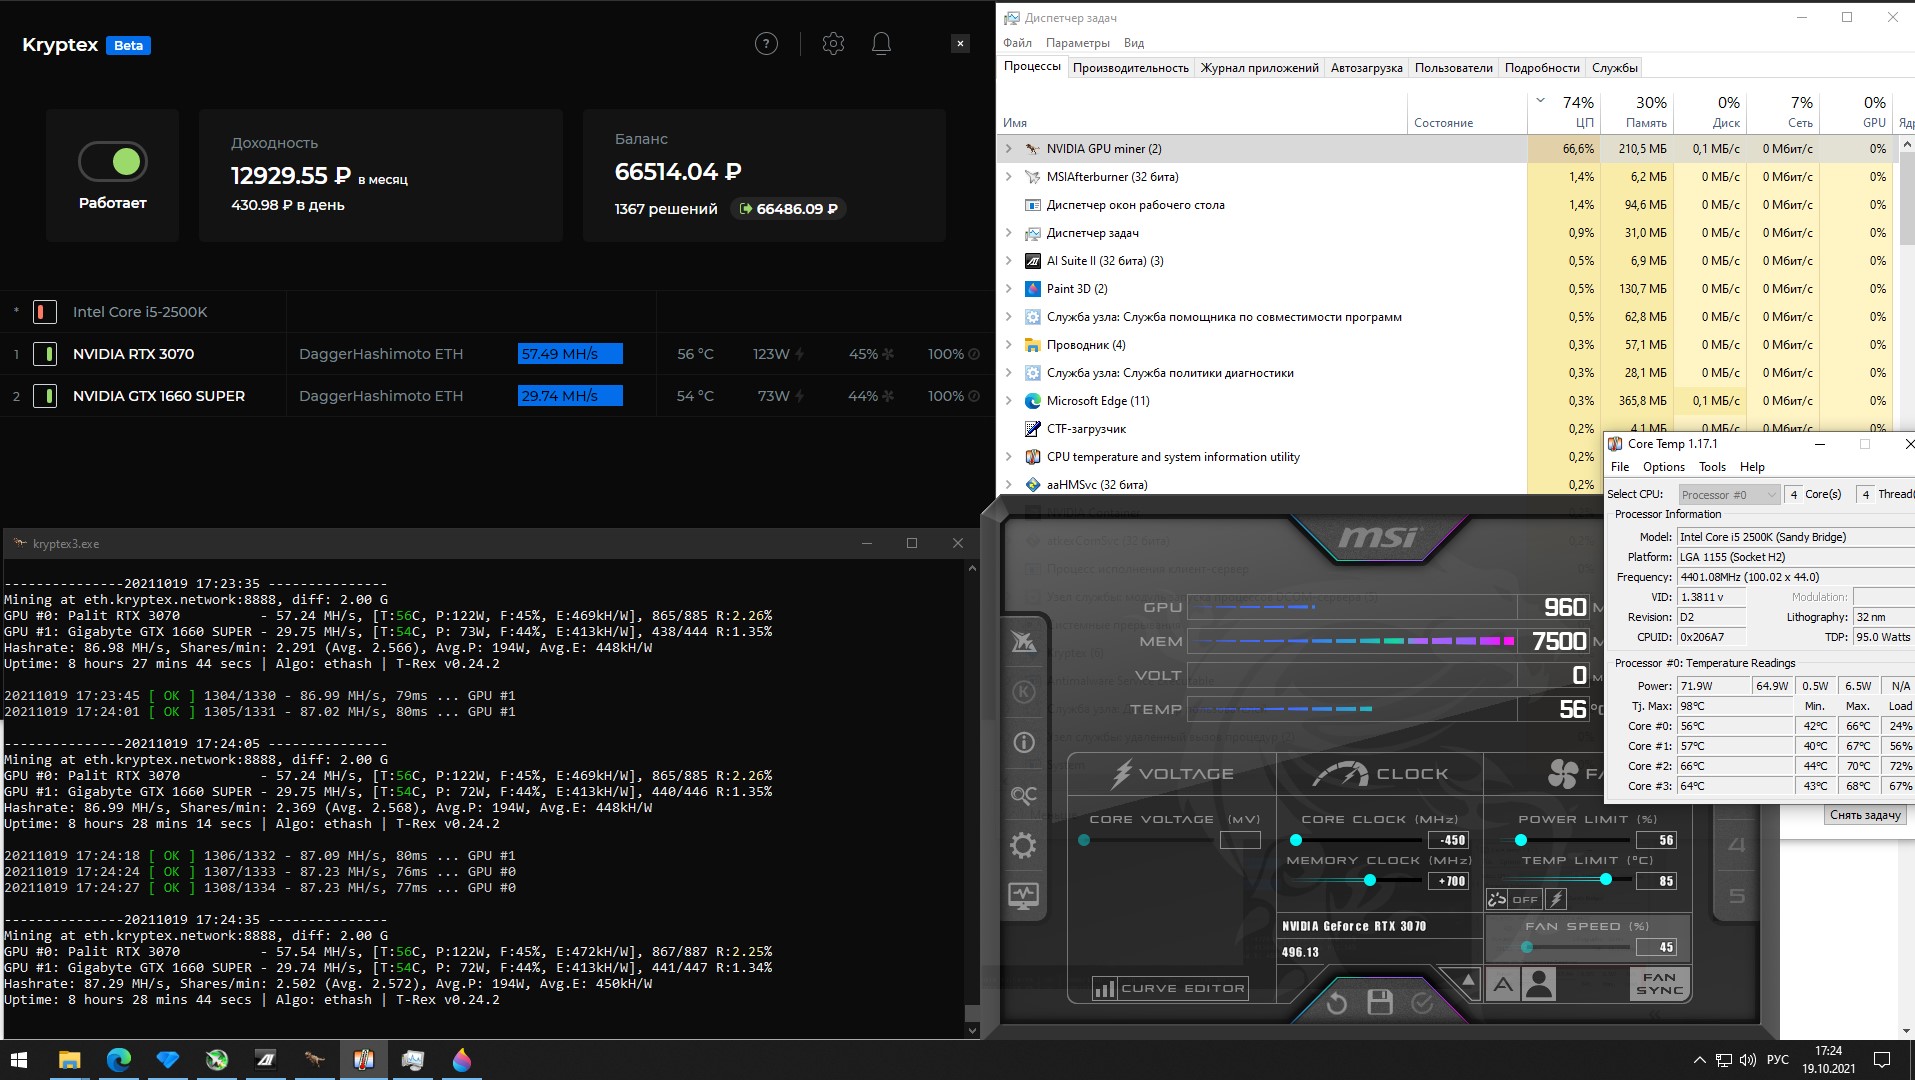
Task: Open Core Temp taskbar icon
Action: [x=363, y=1060]
